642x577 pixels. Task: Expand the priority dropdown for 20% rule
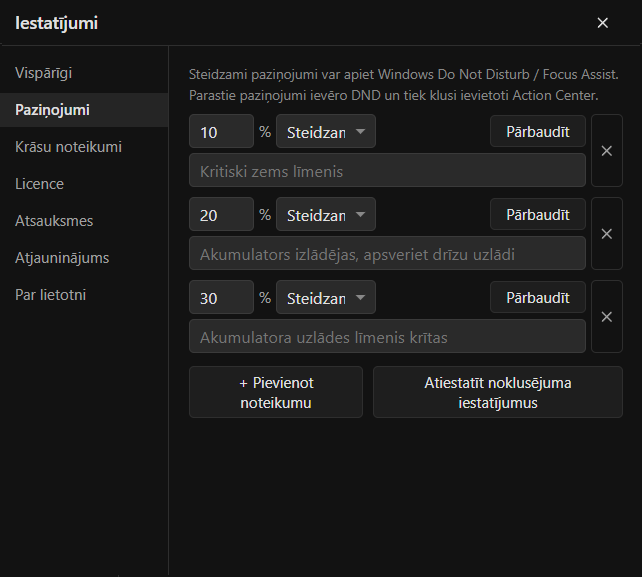(x=326, y=215)
